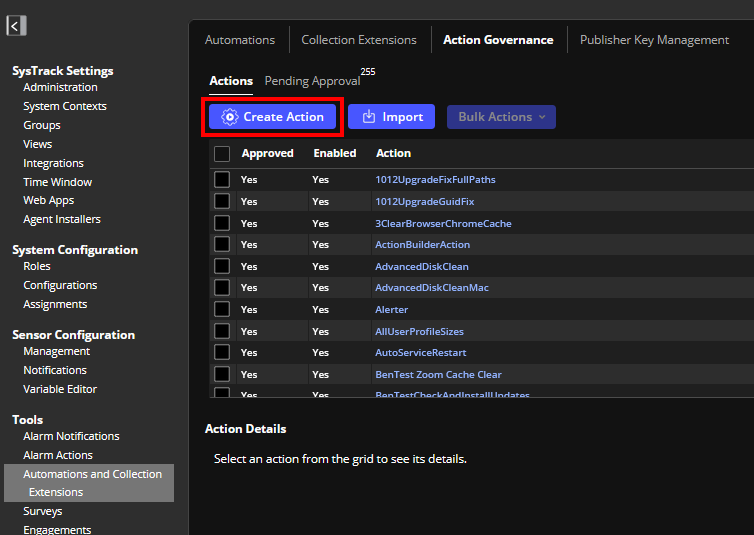Image resolution: width=754 pixels, height=535 pixels.
Task: Open the Automations tab
Action: (x=240, y=40)
